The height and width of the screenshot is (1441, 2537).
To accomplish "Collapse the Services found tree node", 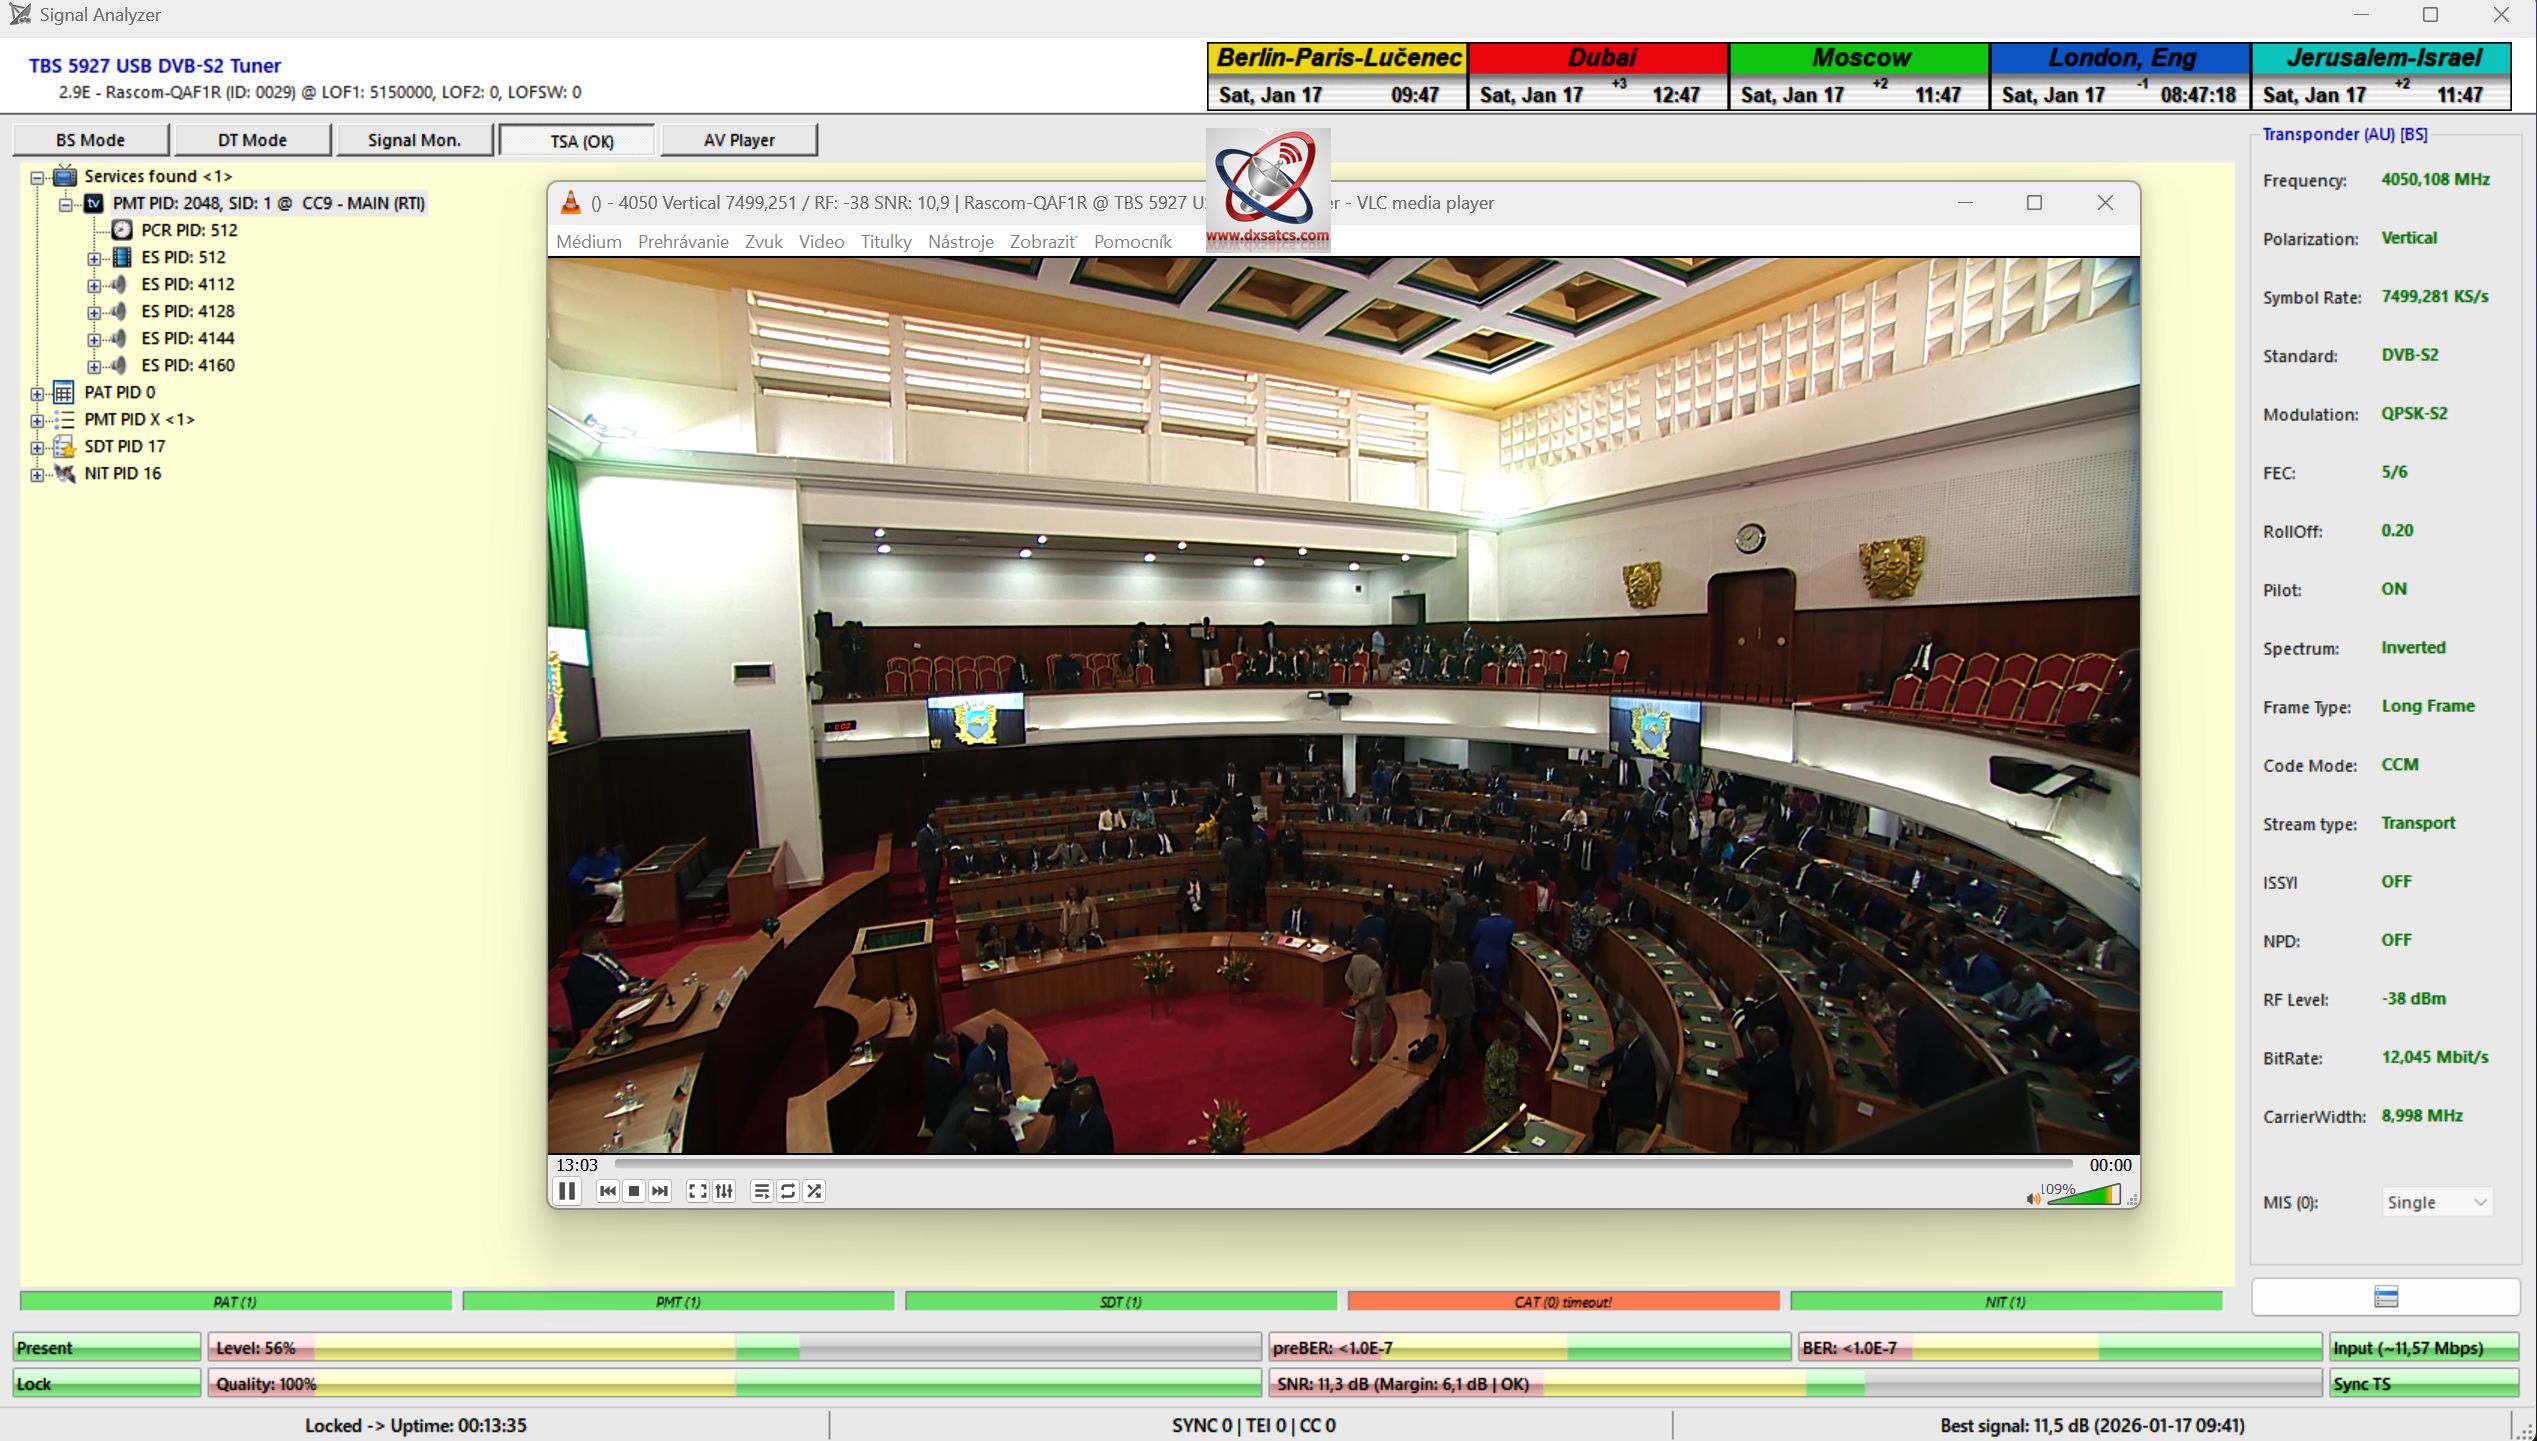I will coord(37,177).
